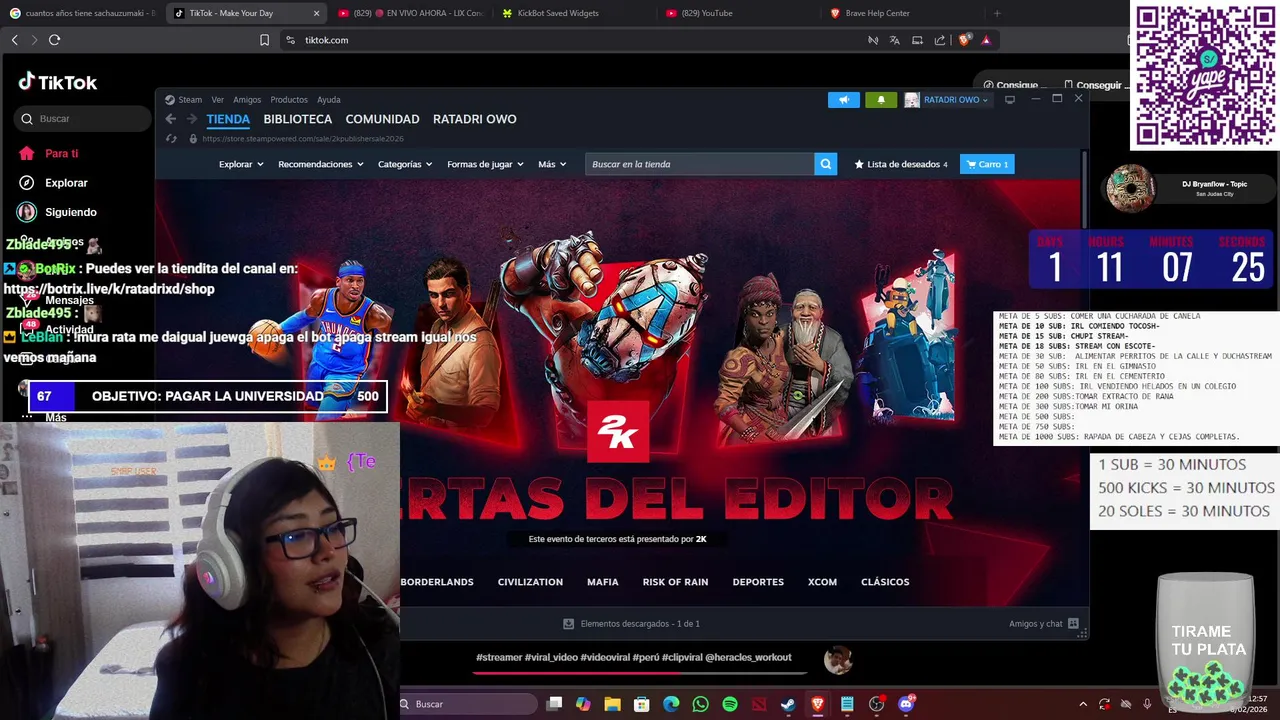Select the DEPORTES section link
The height and width of the screenshot is (720, 1280).
[758, 582]
